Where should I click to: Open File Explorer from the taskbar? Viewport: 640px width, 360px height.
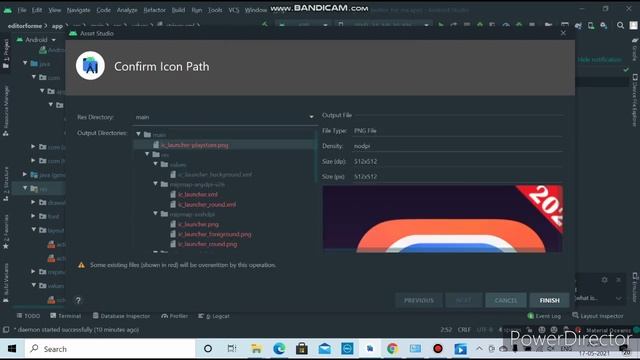pos(256,349)
